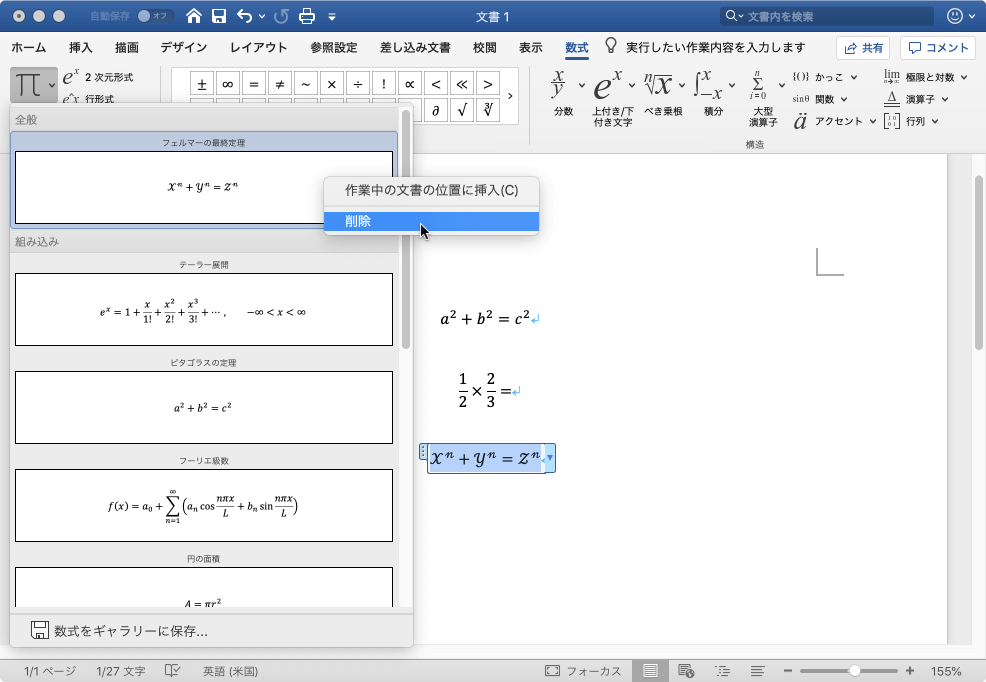The height and width of the screenshot is (682, 986).
Task: Click the Undo arrow icon
Action: click(245, 16)
